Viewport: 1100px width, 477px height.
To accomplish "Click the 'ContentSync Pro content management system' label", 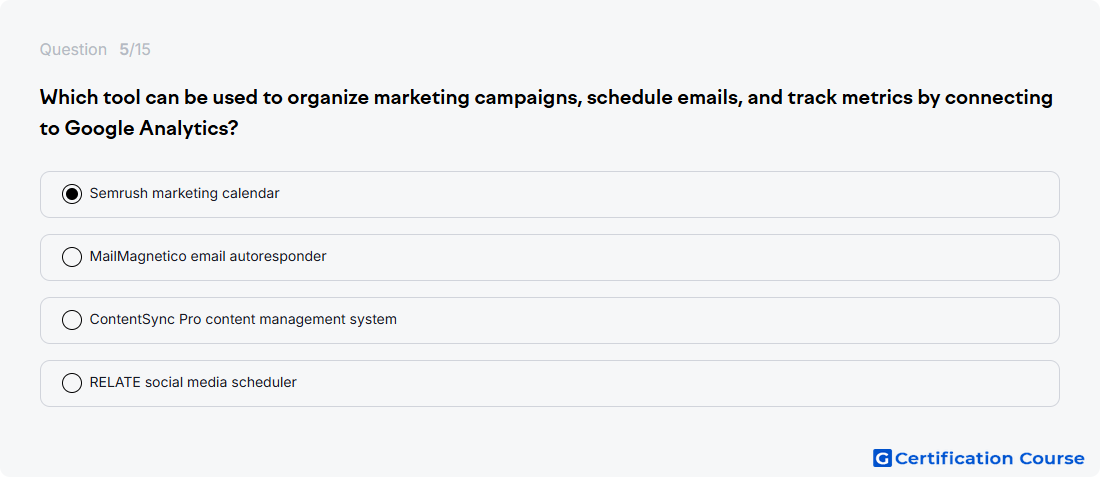I will [243, 320].
